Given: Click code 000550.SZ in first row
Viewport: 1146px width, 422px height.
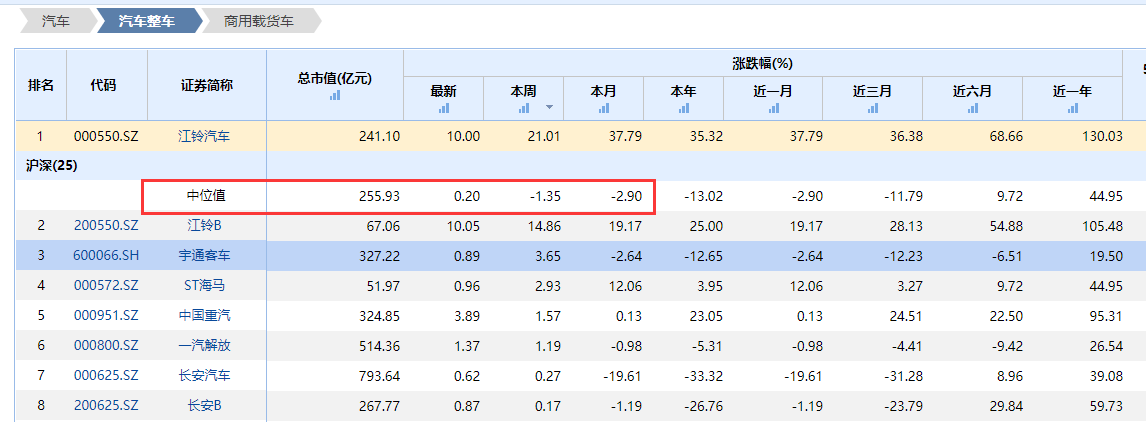Looking at the screenshot, I should point(106,136).
